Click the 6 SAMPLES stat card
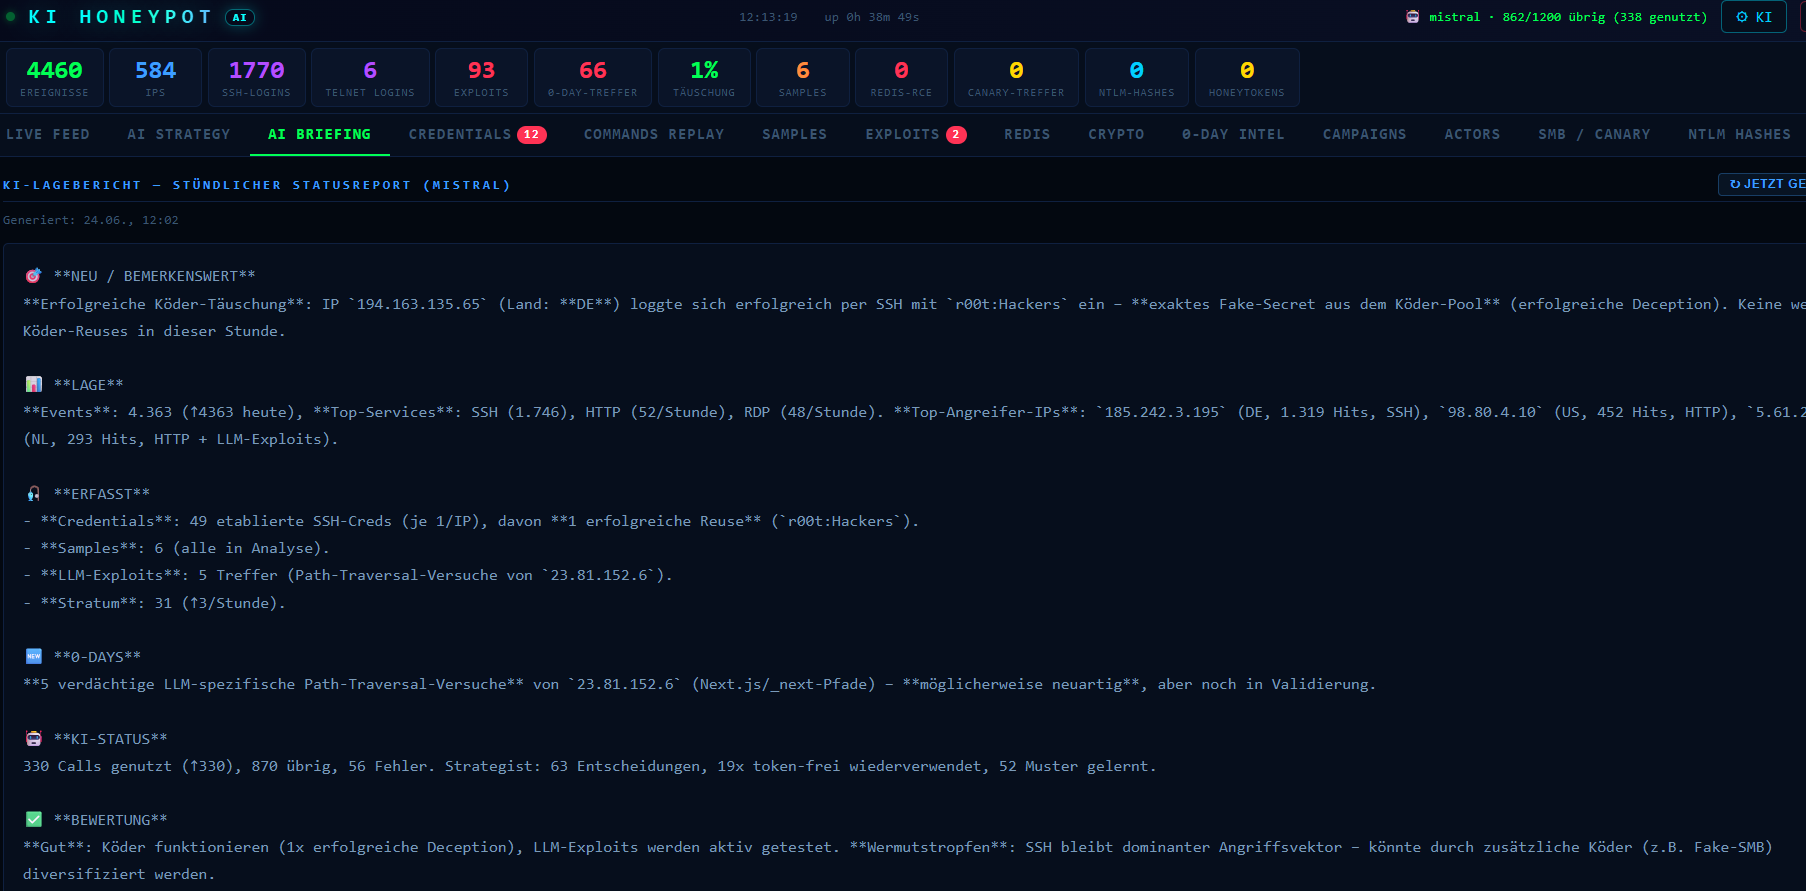Image resolution: width=1806 pixels, height=891 pixels. [803, 77]
